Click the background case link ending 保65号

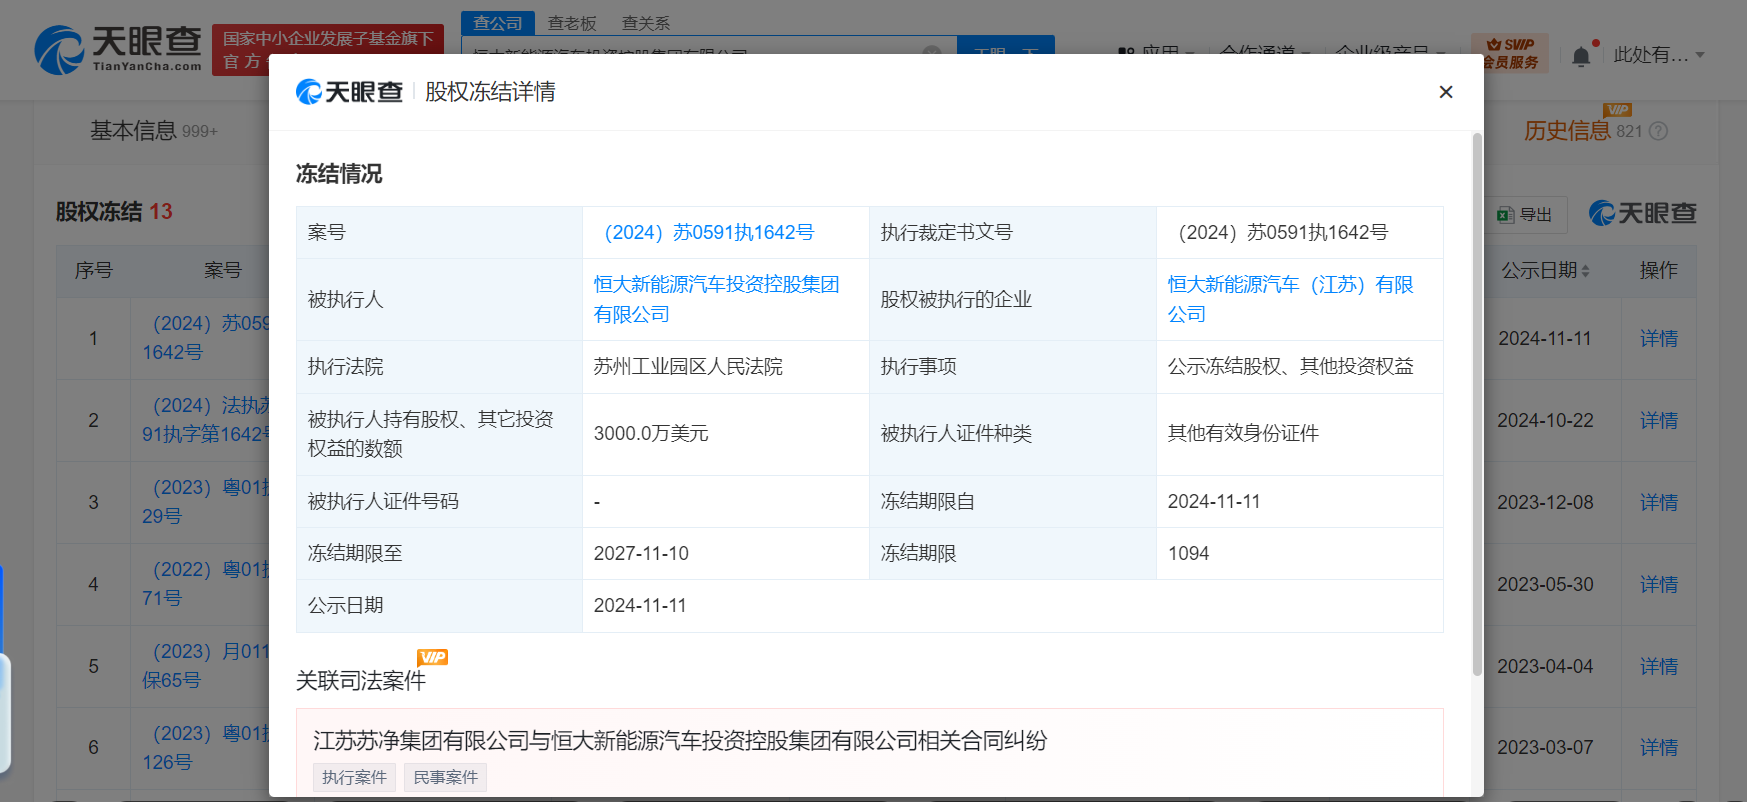[x=206, y=666]
